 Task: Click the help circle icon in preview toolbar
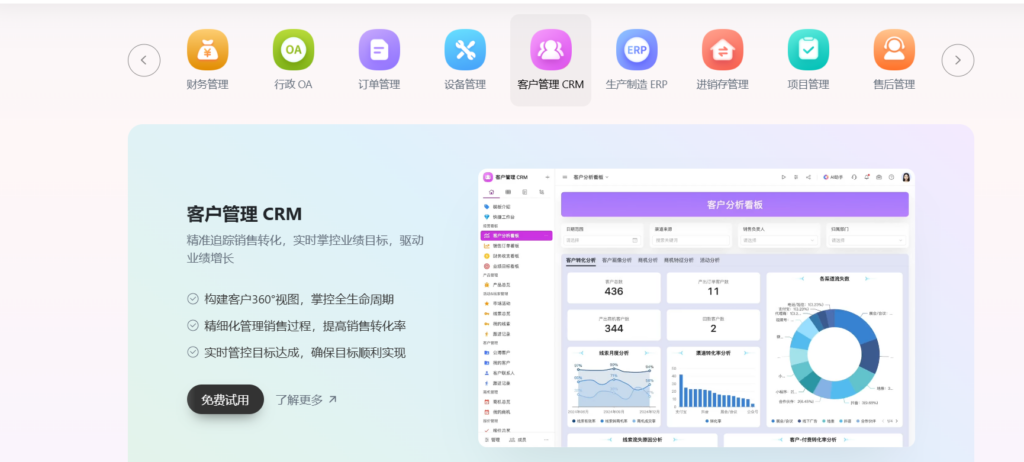click(x=891, y=177)
